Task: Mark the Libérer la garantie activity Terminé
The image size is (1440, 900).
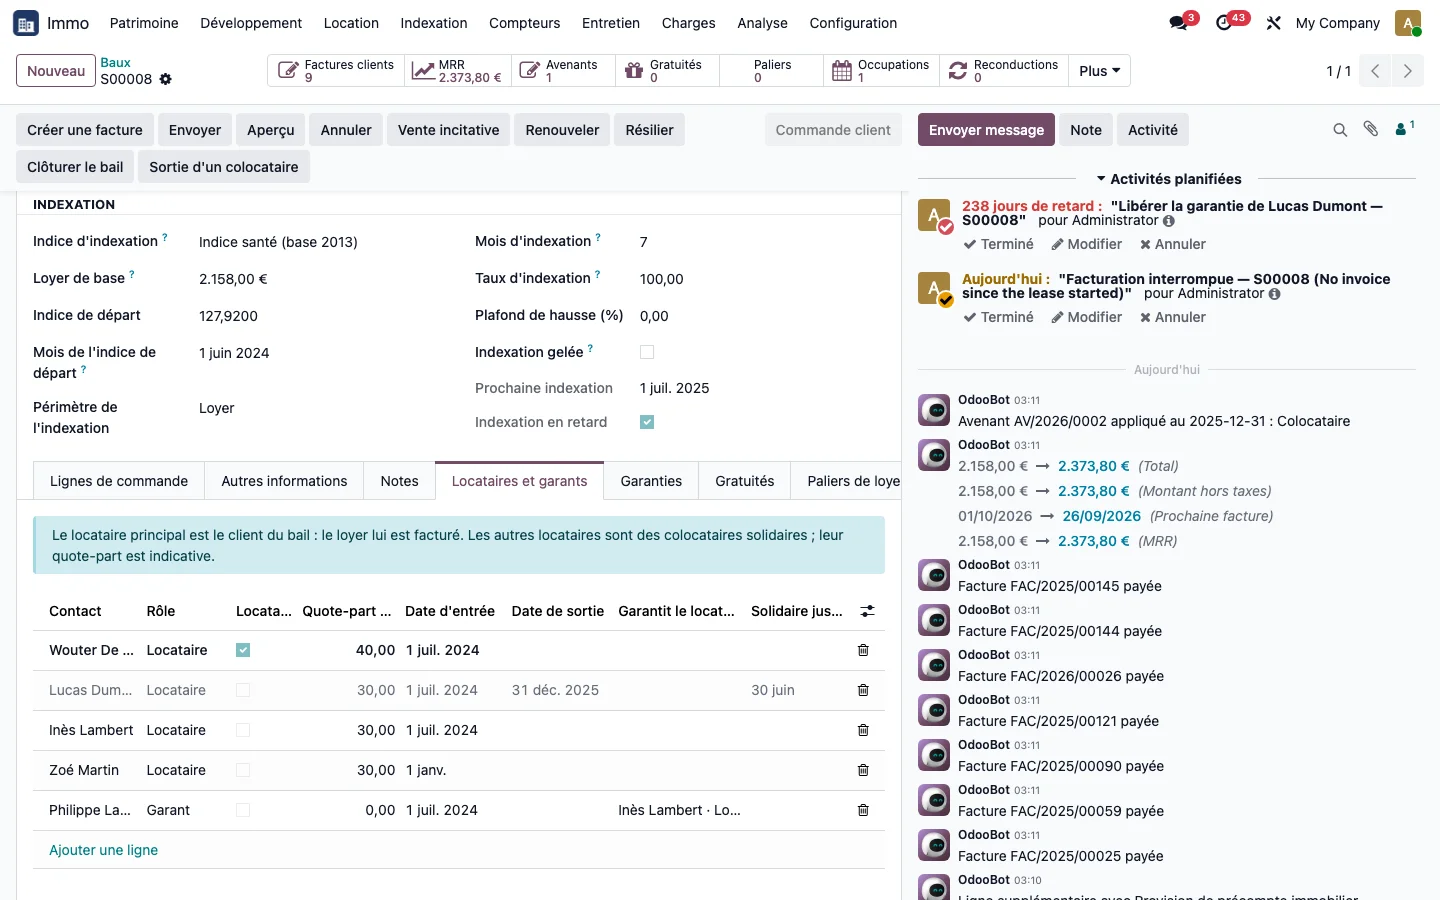Action: click(x=999, y=244)
